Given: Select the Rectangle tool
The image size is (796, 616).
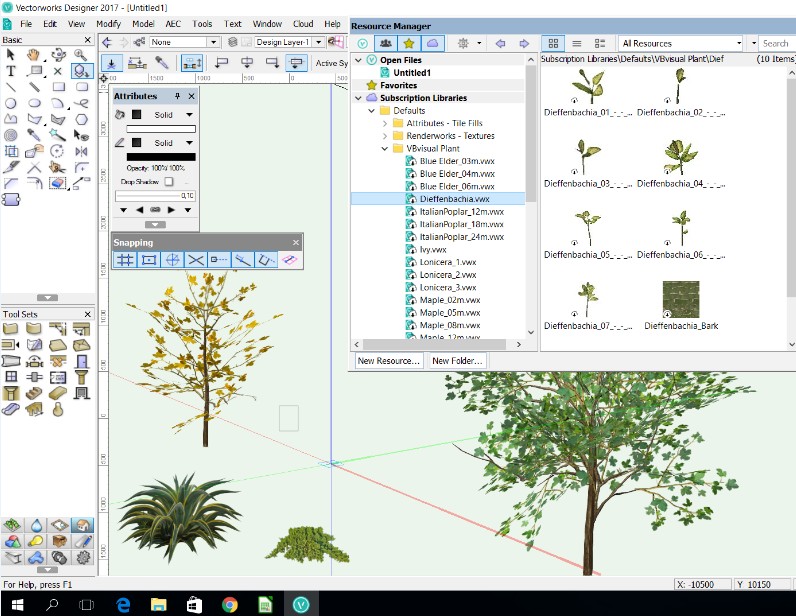Looking at the screenshot, I should 58,87.
